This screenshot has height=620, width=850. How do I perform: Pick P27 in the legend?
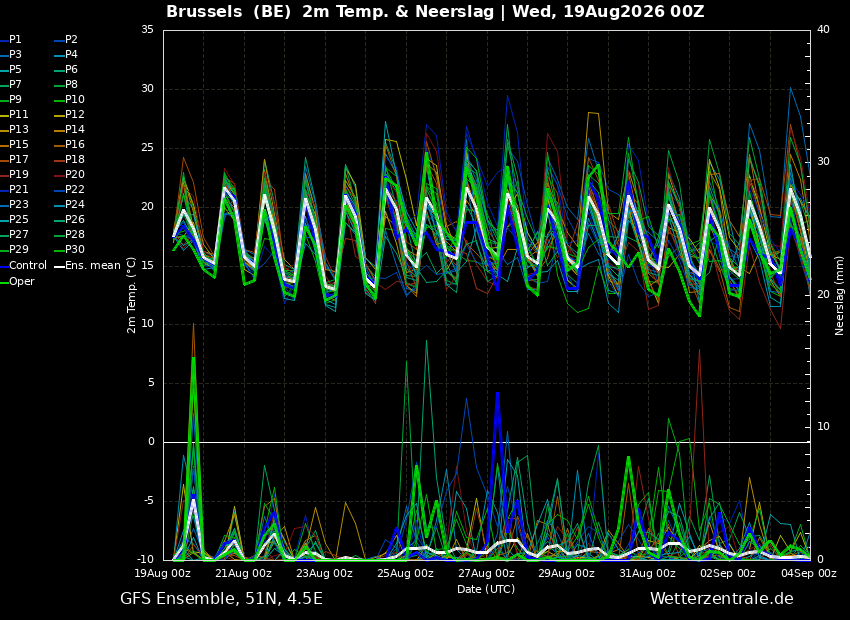tap(15, 234)
